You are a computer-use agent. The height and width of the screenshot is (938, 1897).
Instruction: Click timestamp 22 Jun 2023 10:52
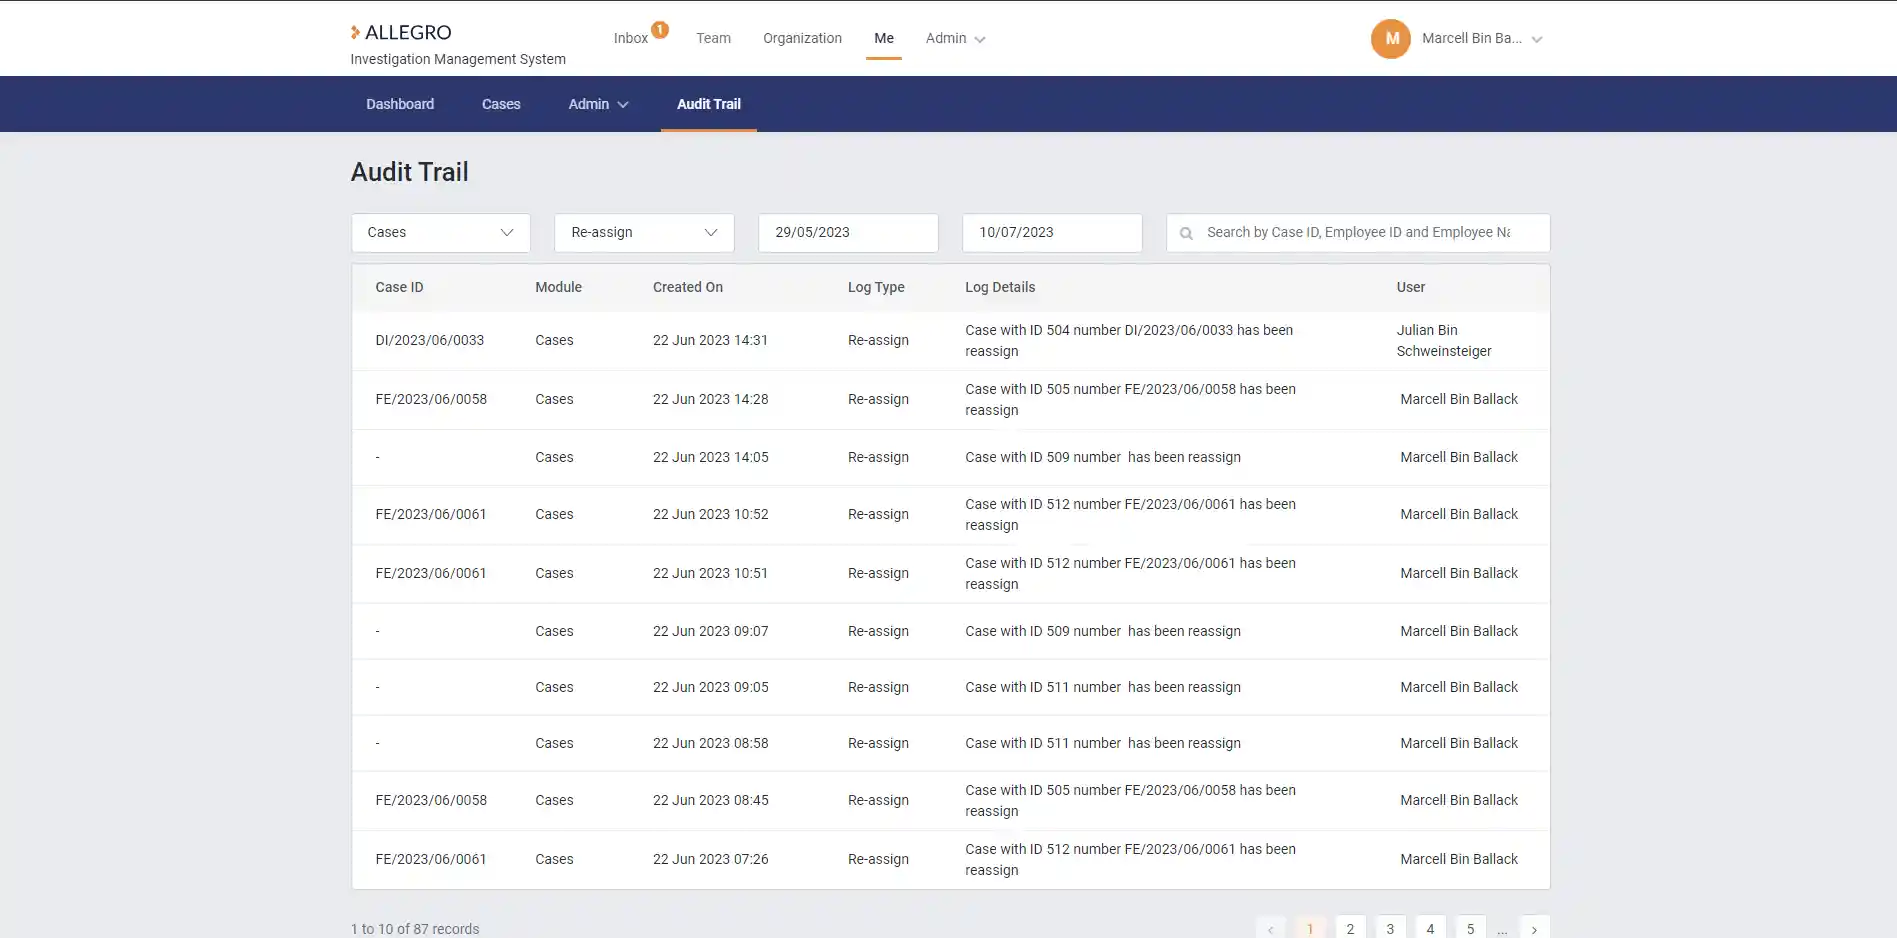tap(710, 515)
